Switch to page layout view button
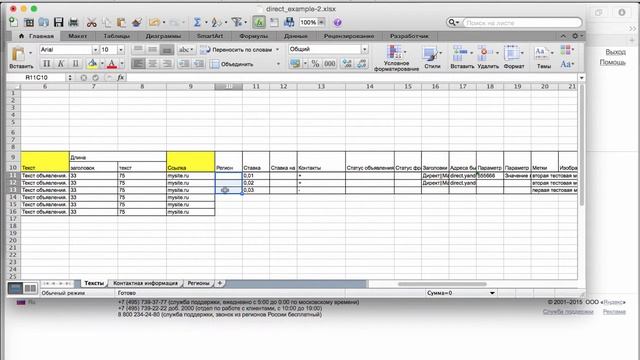 pyautogui.click(x=30, y=289)
